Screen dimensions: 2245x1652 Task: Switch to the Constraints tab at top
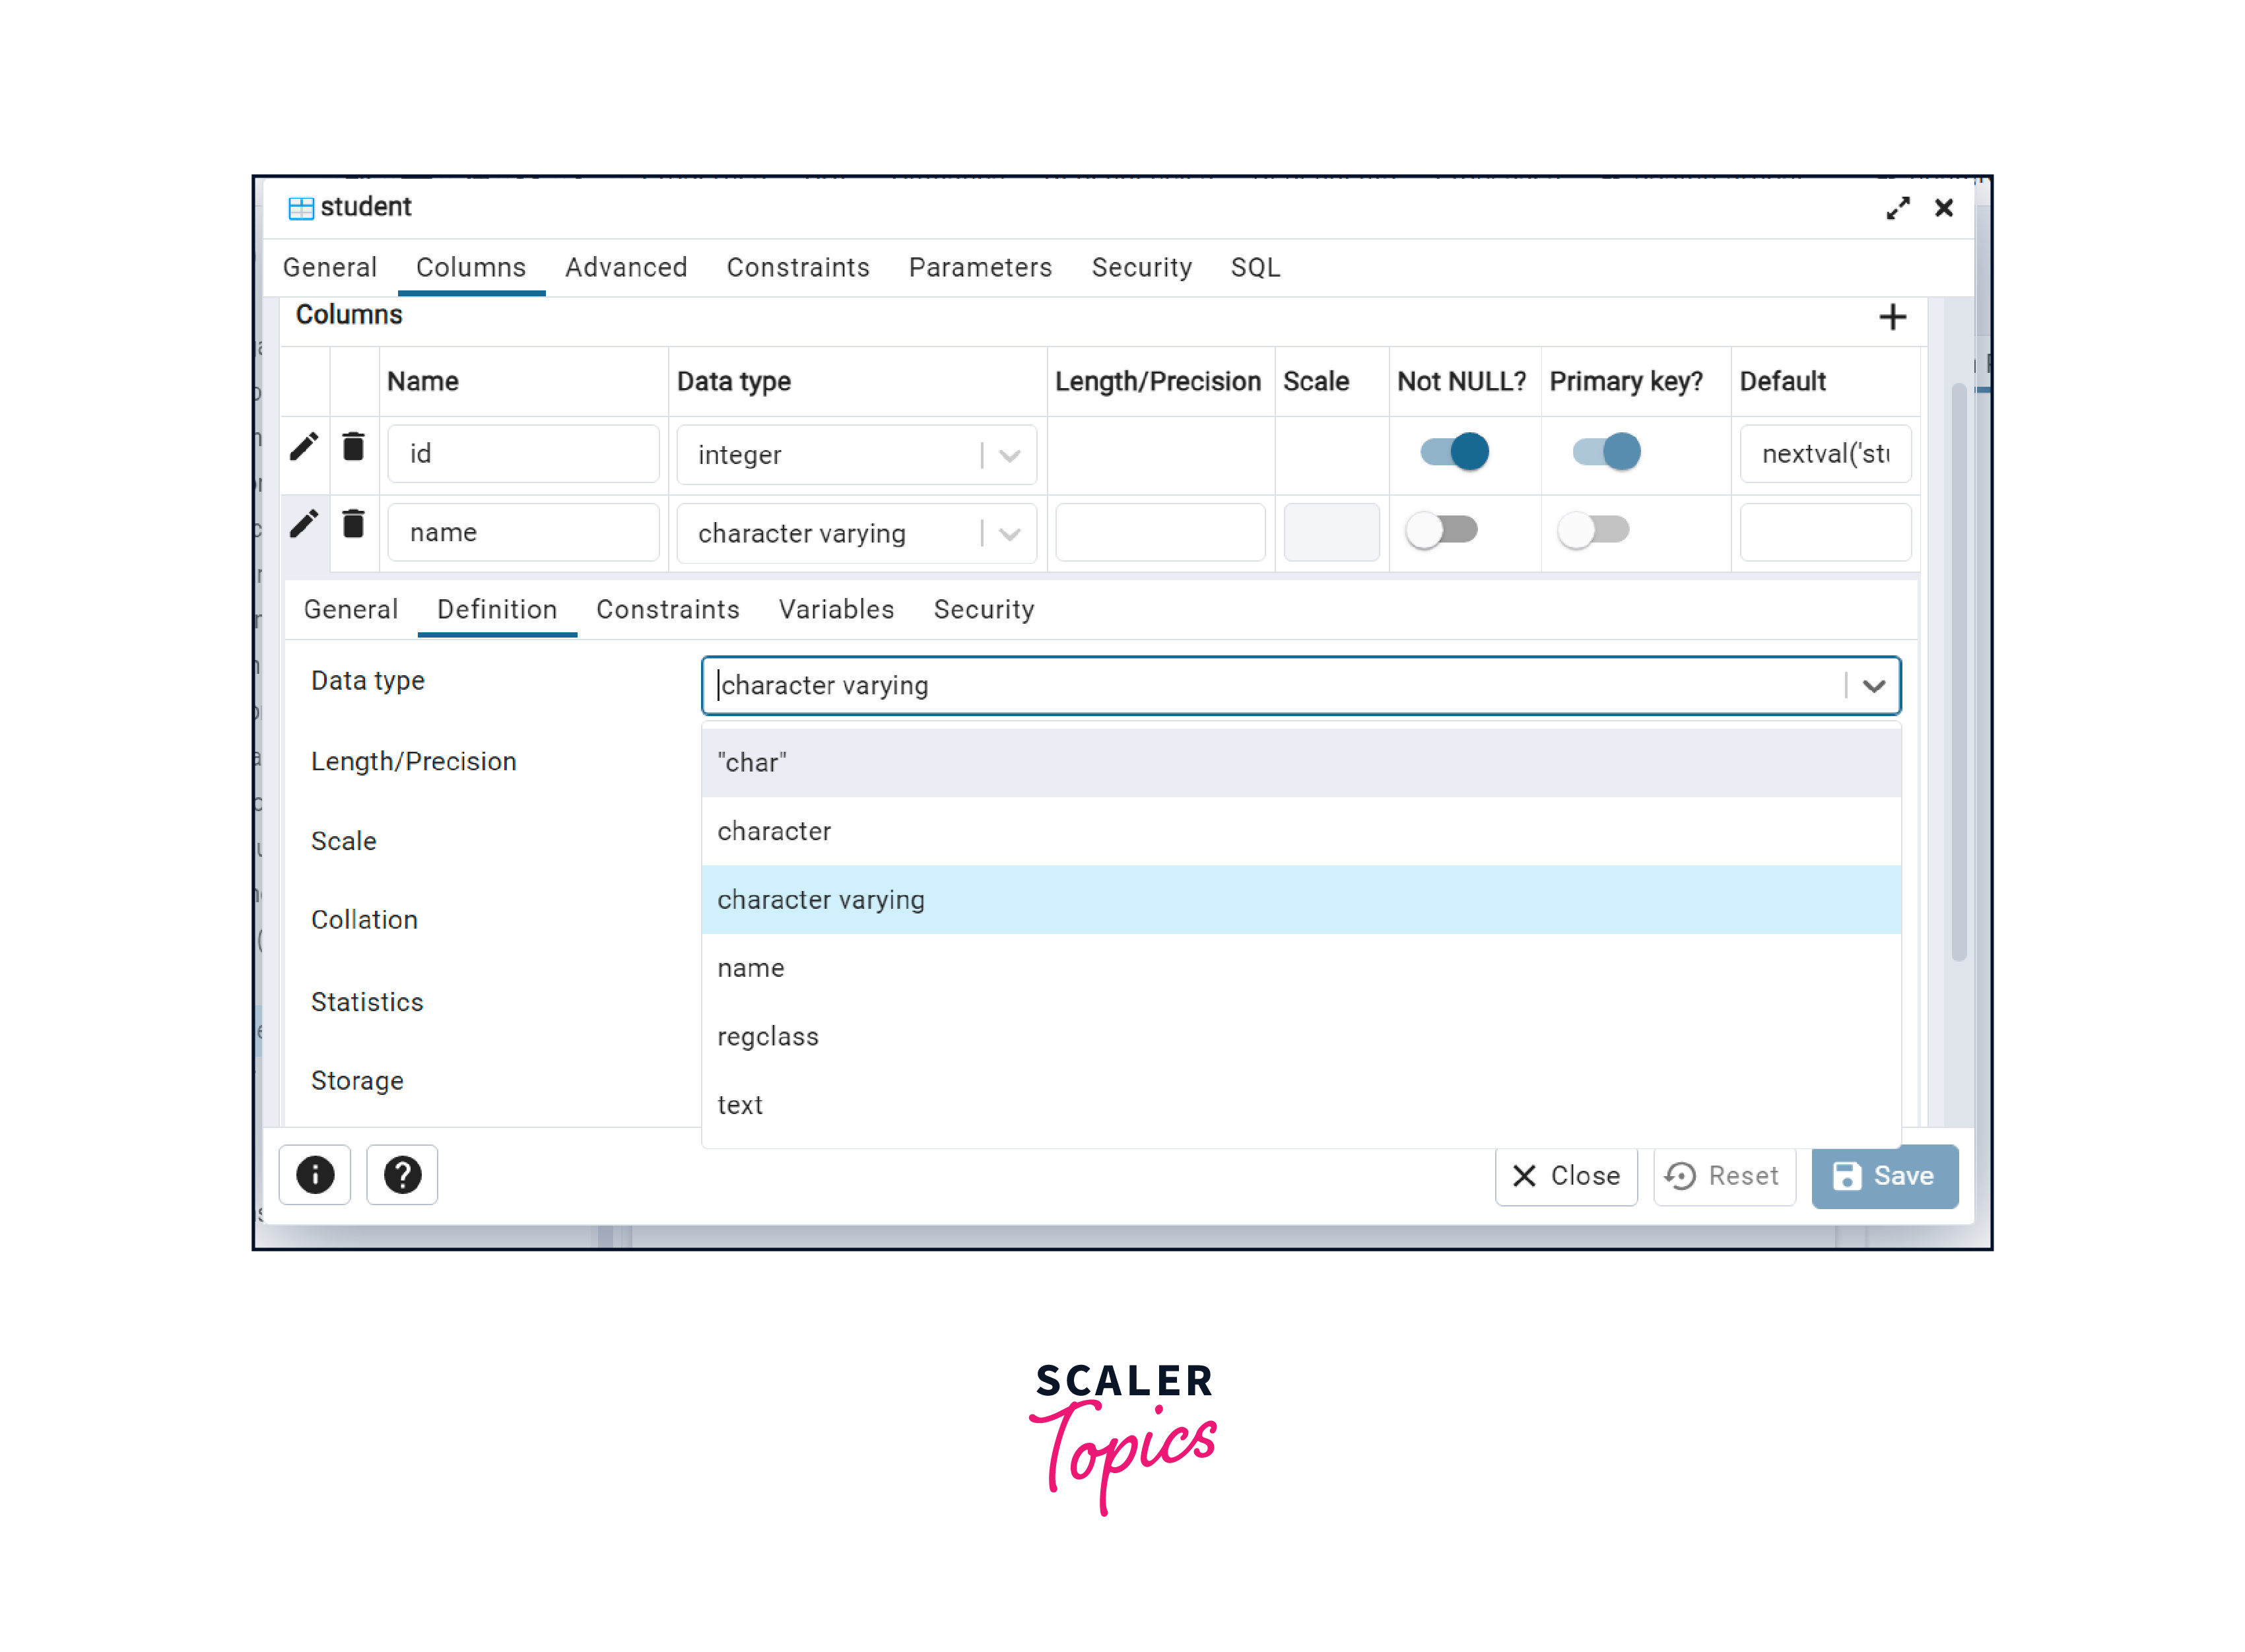pos(797,268)
